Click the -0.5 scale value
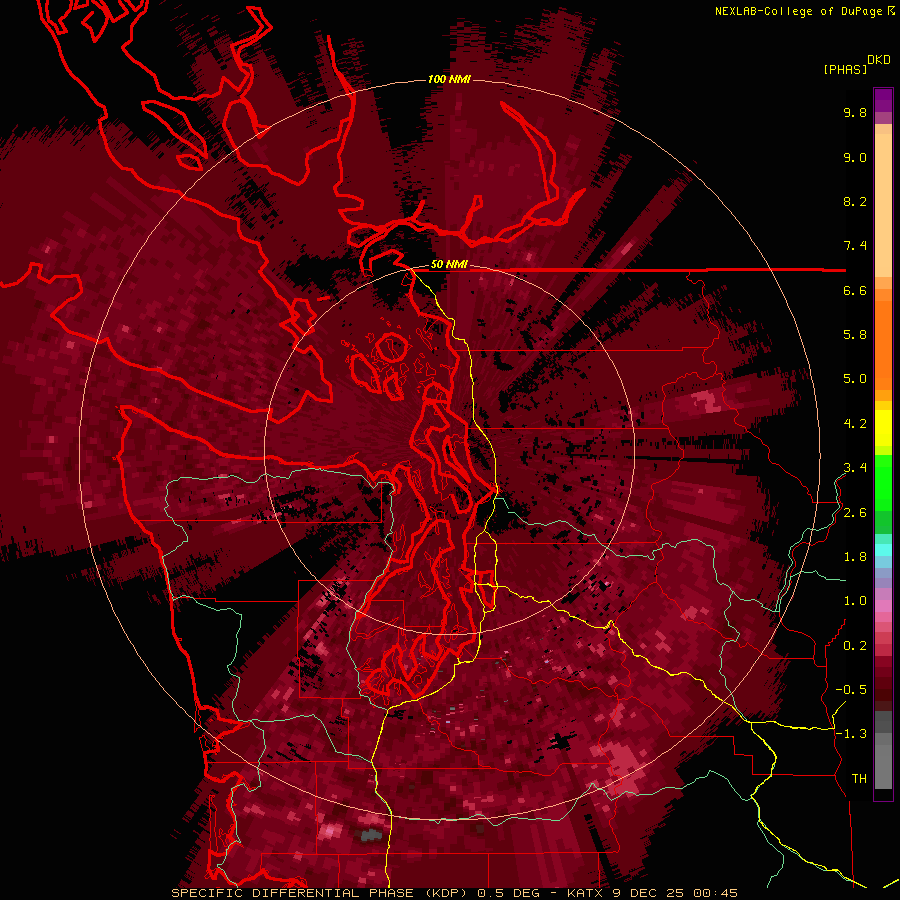This screenshot has height=900, width=900. pyautogui.click(x=851, y=690)
